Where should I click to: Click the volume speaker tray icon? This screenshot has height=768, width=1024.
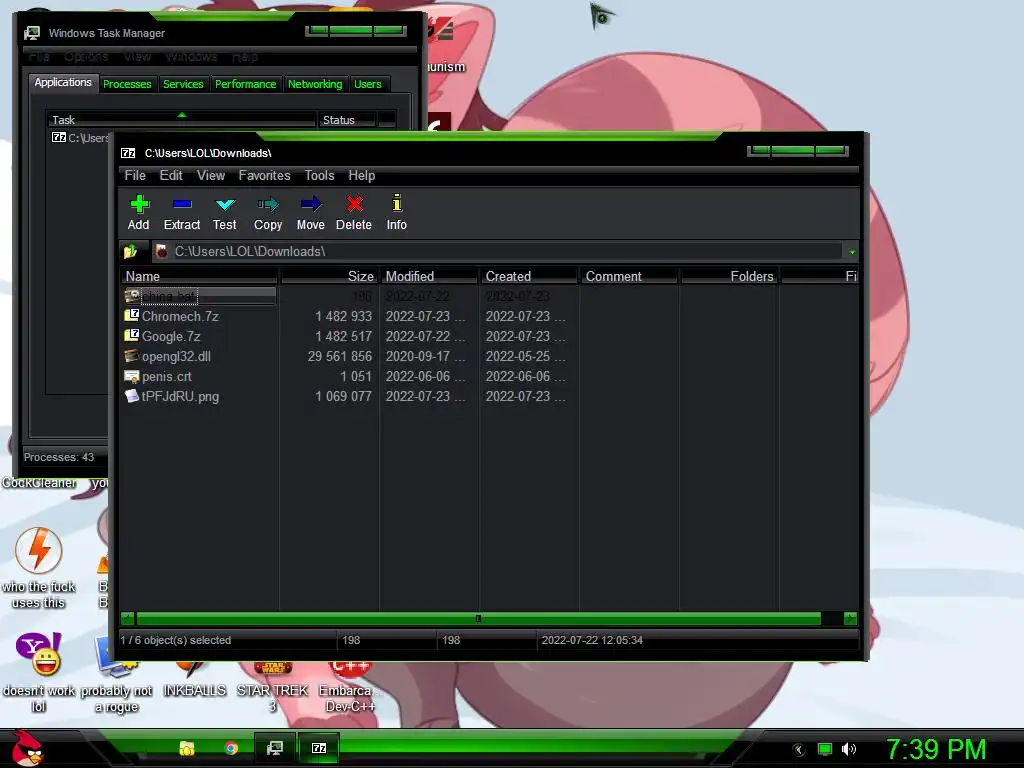(848, 749)
